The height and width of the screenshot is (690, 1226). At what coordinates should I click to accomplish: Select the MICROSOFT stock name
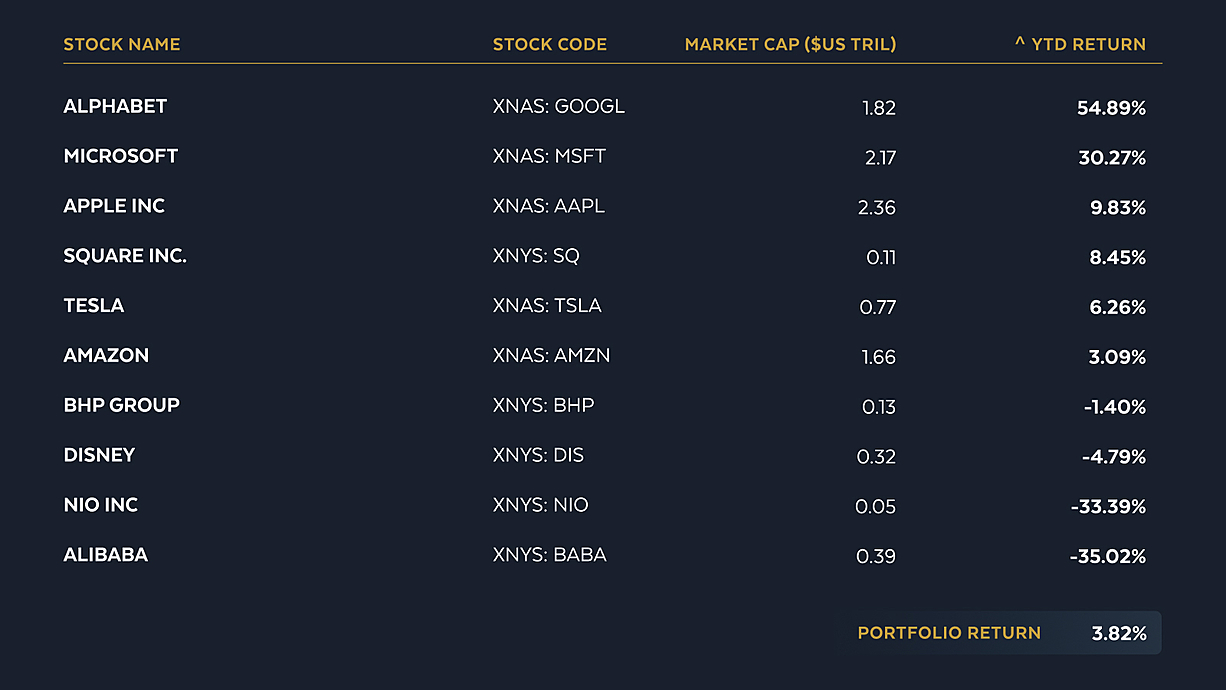120,156
